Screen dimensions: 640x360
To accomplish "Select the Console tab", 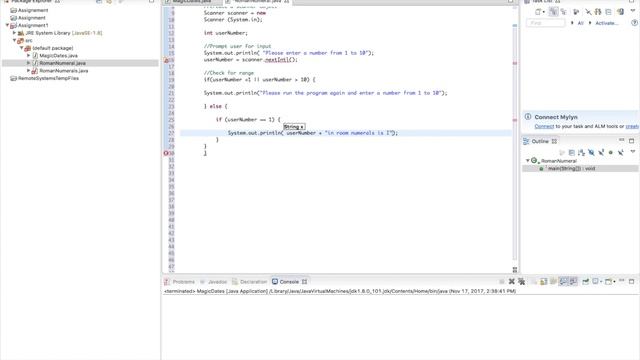I will click(289, 282).
